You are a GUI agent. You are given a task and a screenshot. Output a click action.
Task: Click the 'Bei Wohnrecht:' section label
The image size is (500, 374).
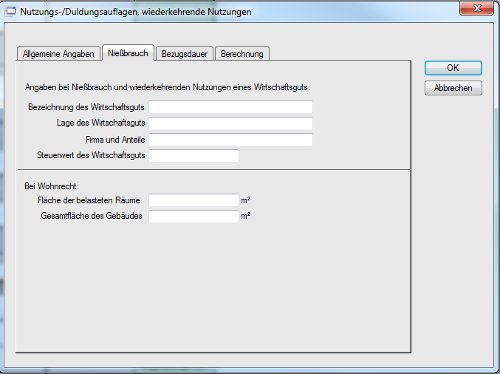point(51,186)
